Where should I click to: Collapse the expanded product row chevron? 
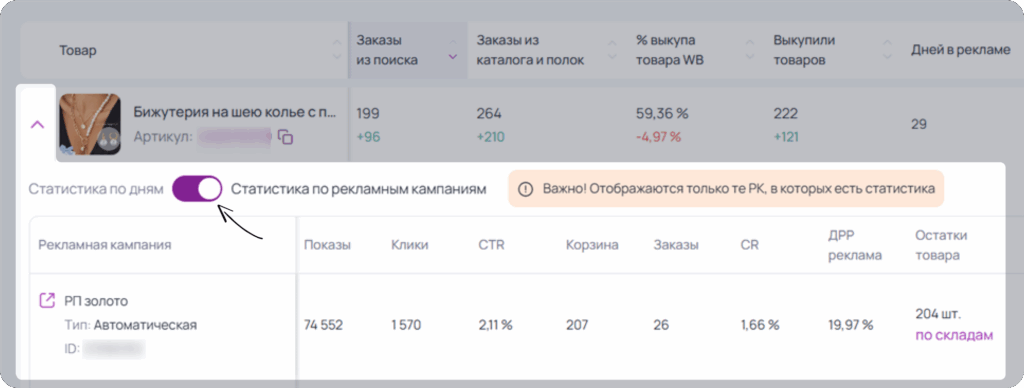coord(38,124)
